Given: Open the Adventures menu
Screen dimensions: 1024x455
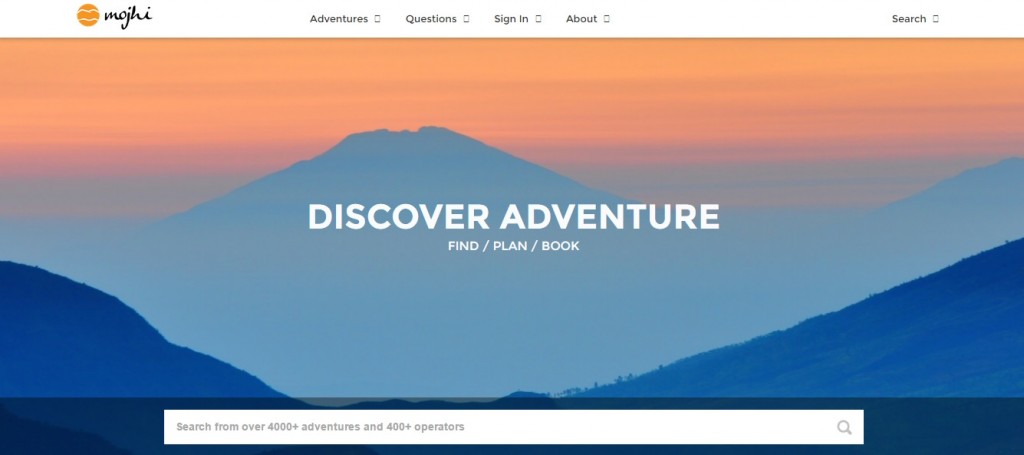Looking at the screenshot, I should (339, 19).
